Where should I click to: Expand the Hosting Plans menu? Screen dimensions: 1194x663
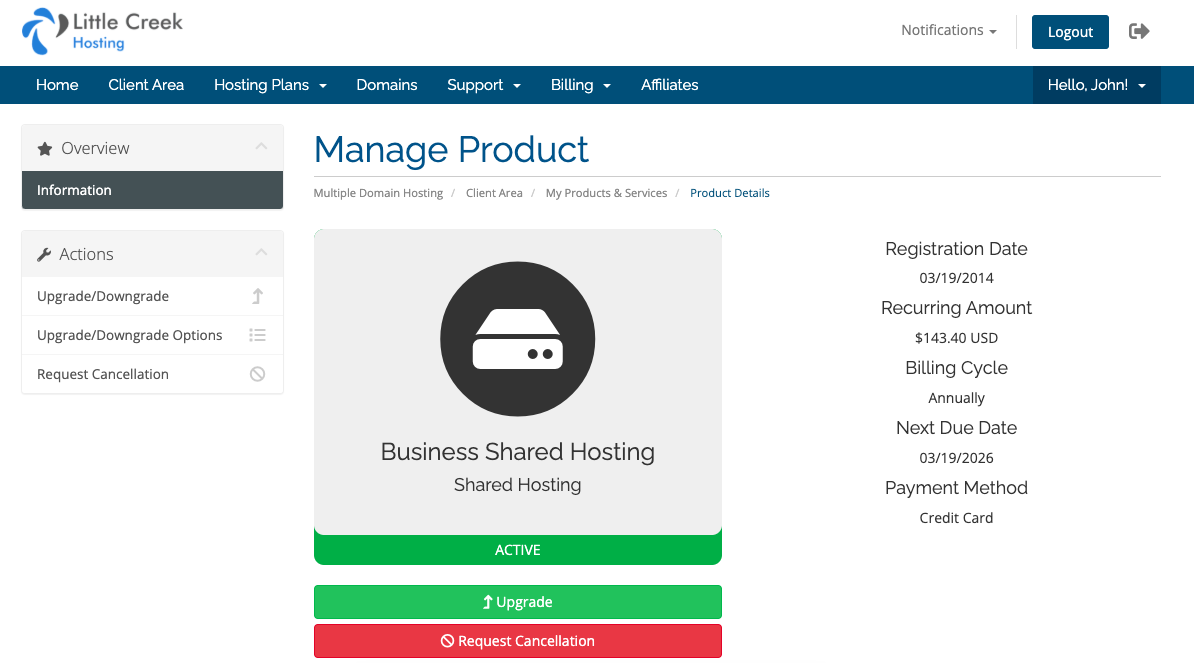270,85
